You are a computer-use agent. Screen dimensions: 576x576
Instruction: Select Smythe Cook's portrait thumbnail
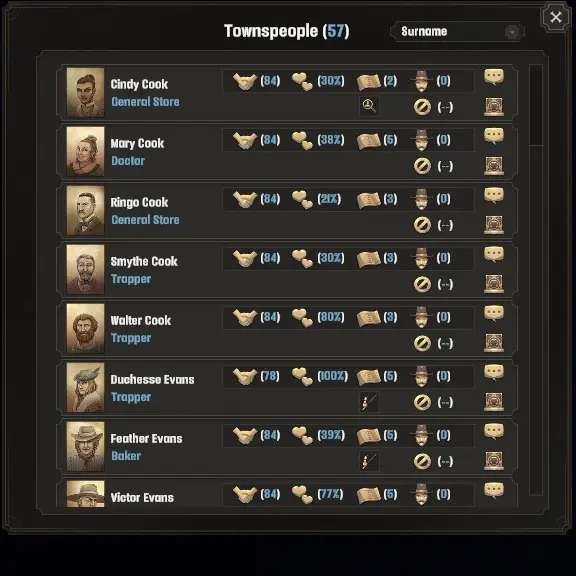pos(85,270)
